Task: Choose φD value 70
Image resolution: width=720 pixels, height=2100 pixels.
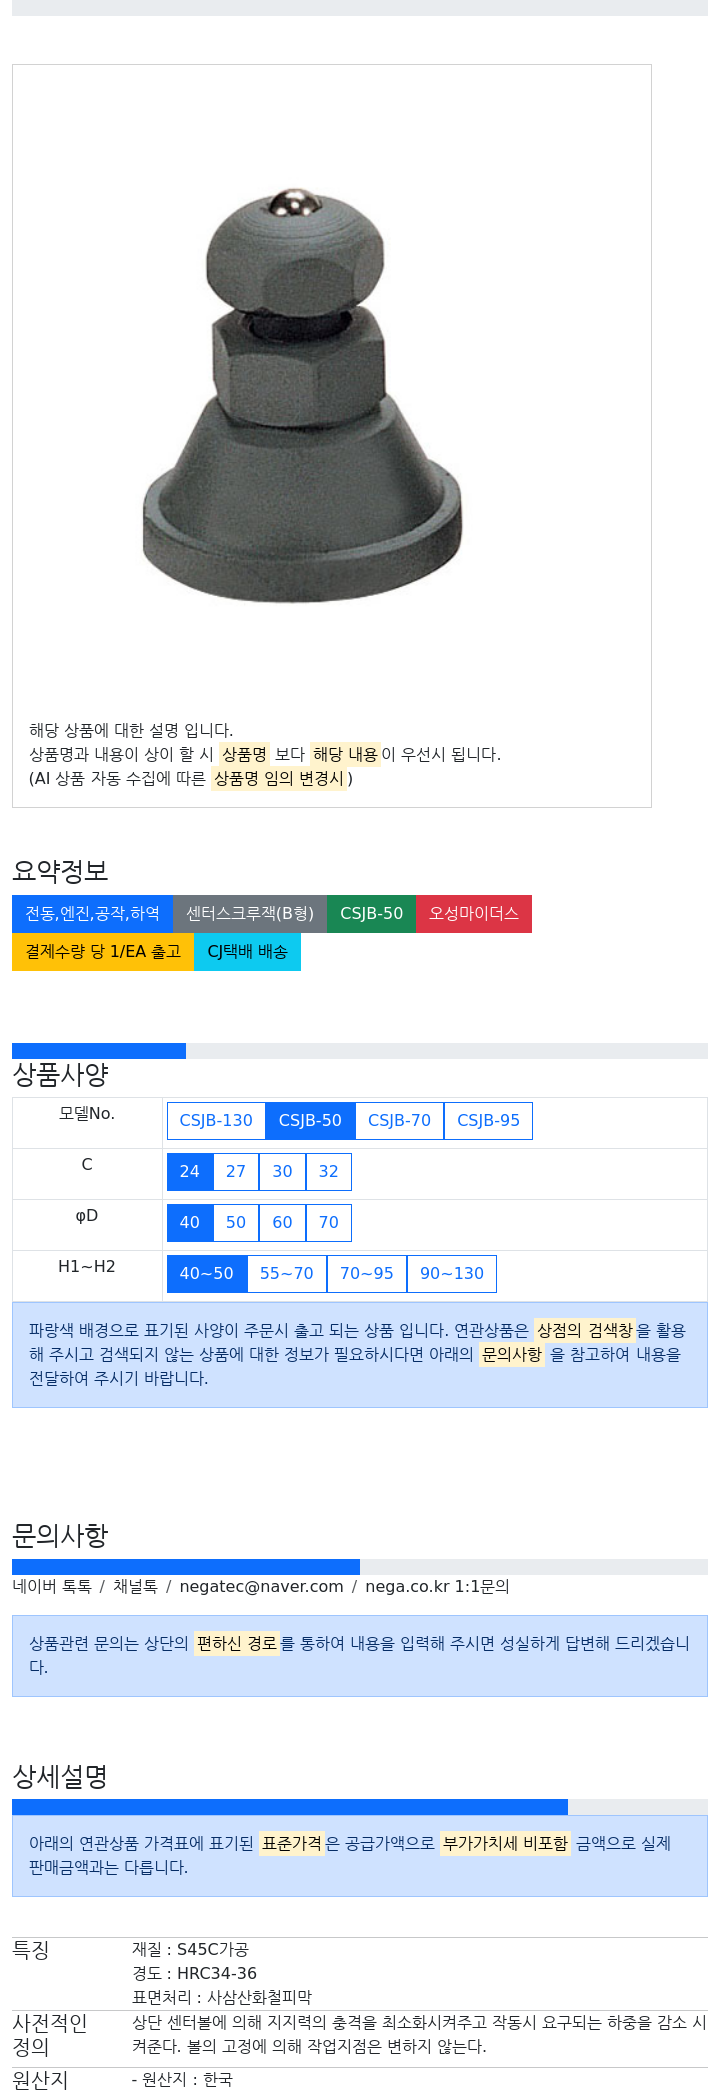Action: point(329,1222)
